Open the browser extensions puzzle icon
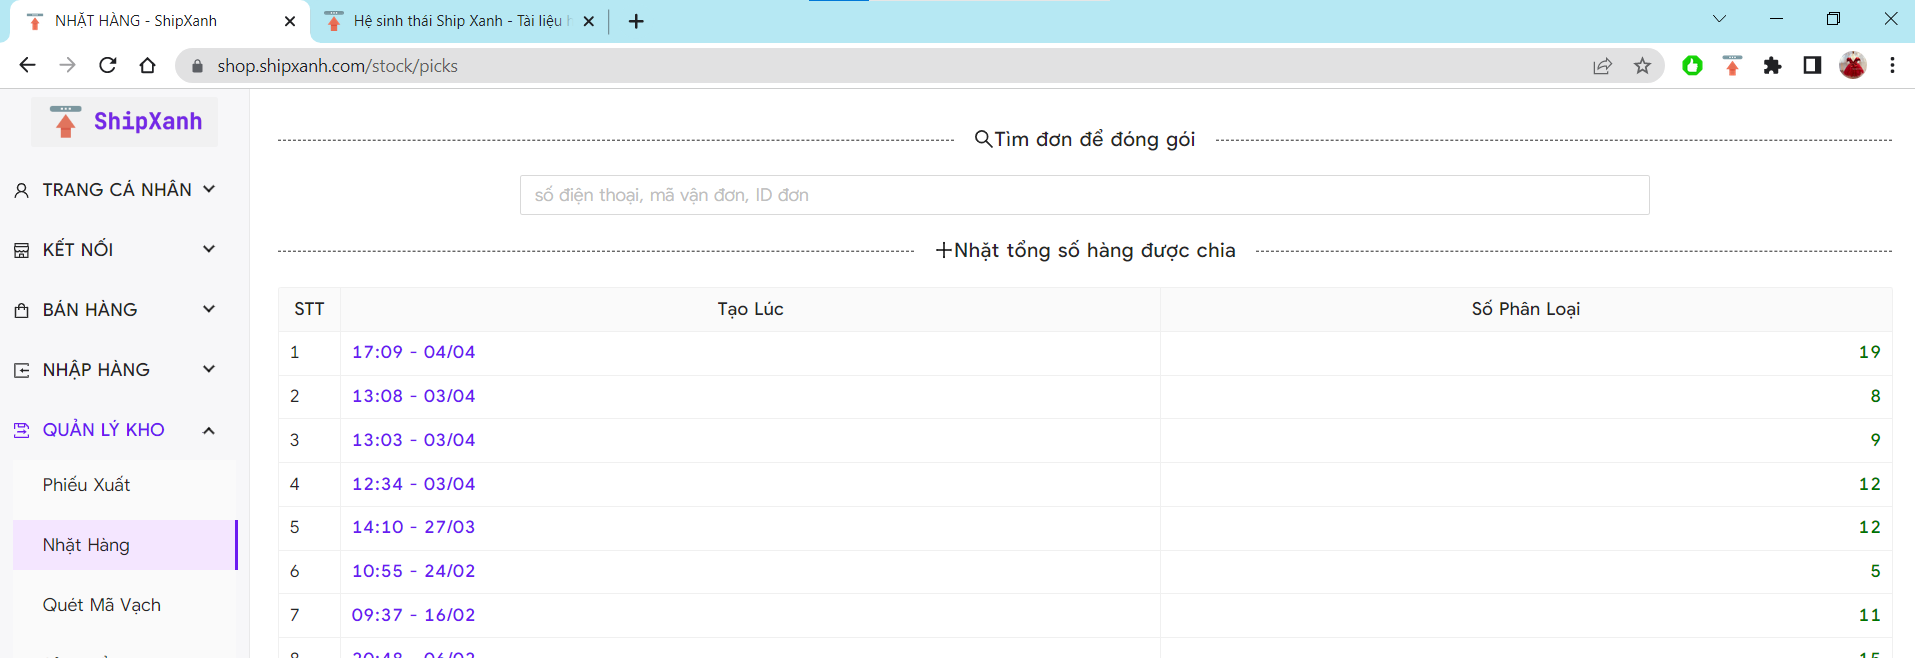Screen dimensions: 1915x658 [x=1772, y=66]
